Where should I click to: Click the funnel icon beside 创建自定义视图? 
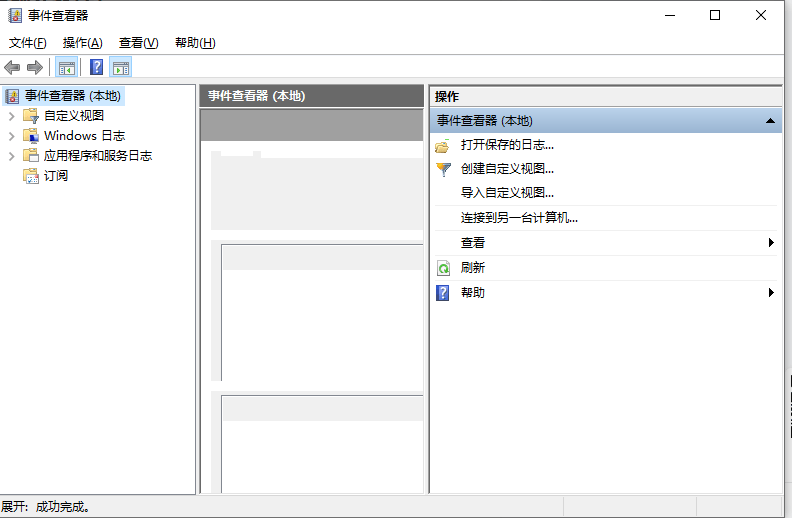tap(443, 169)
